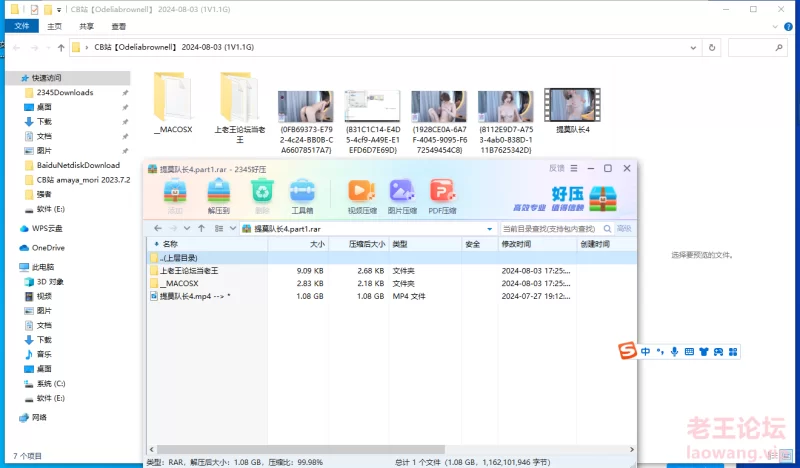This screenshot has width=800, height=468.
Task: Click the archive search input field
Action: tap(553, 229)
